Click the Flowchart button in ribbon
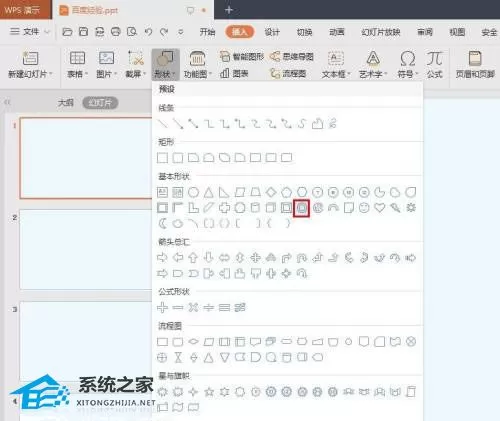 (288, 73)
